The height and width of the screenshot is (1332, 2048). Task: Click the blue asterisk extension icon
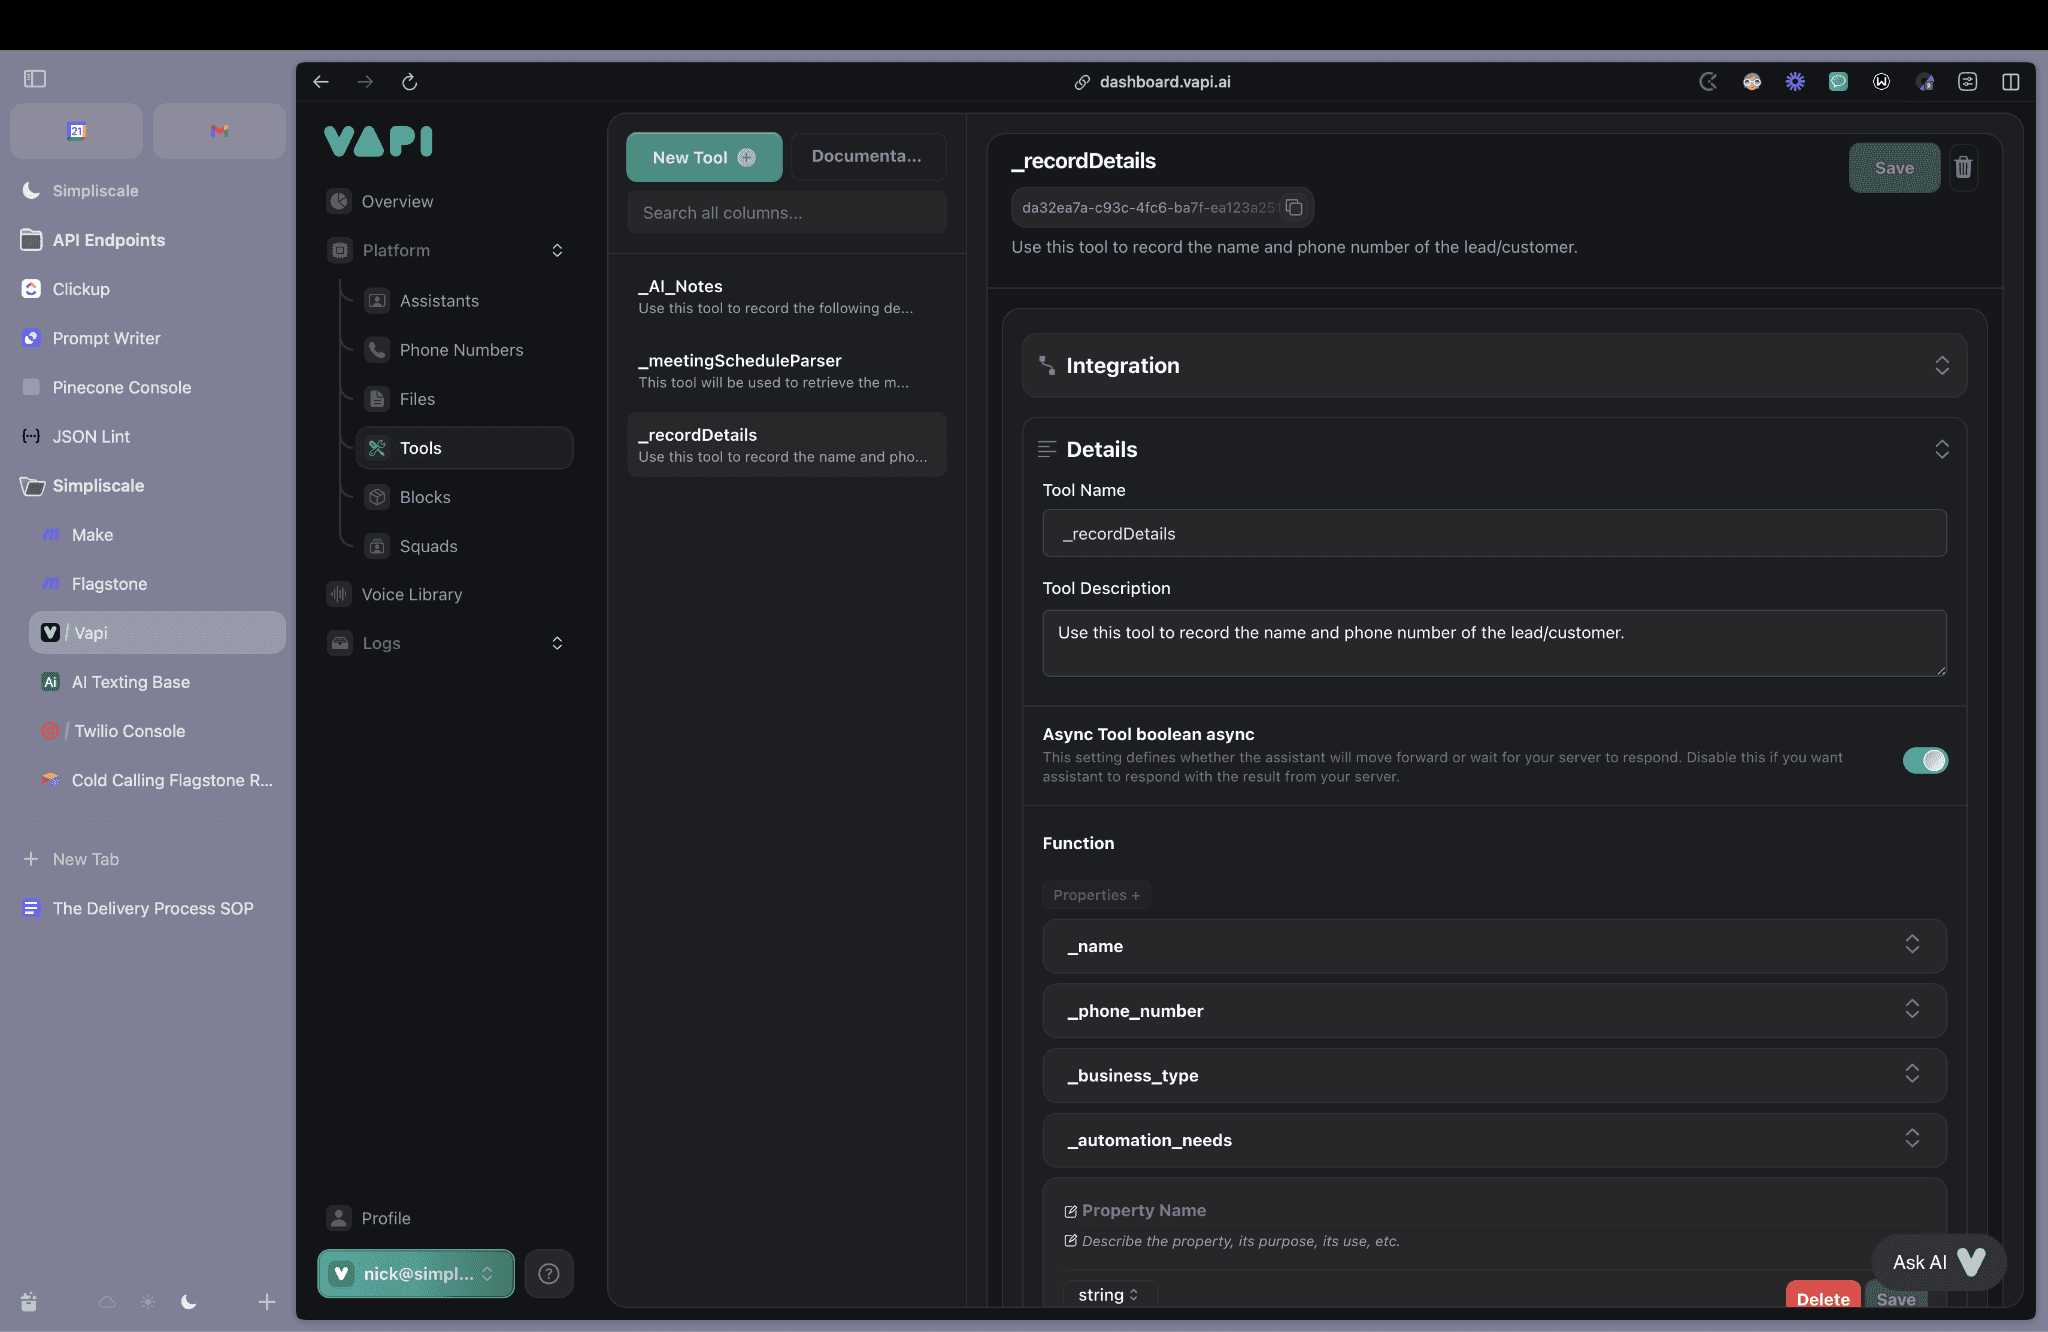(1795, 82)
